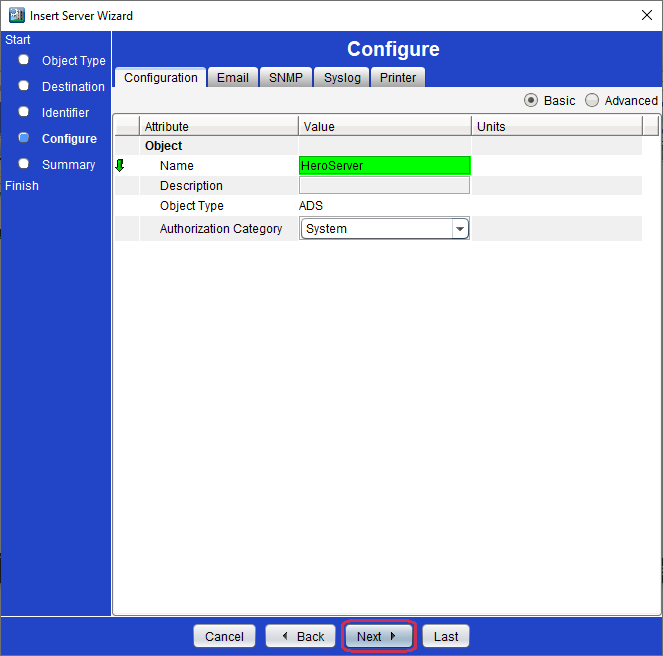Click the empty Description input field
Image resolution: width=663 pixels, height=656 pixels.
pos(384,185)
